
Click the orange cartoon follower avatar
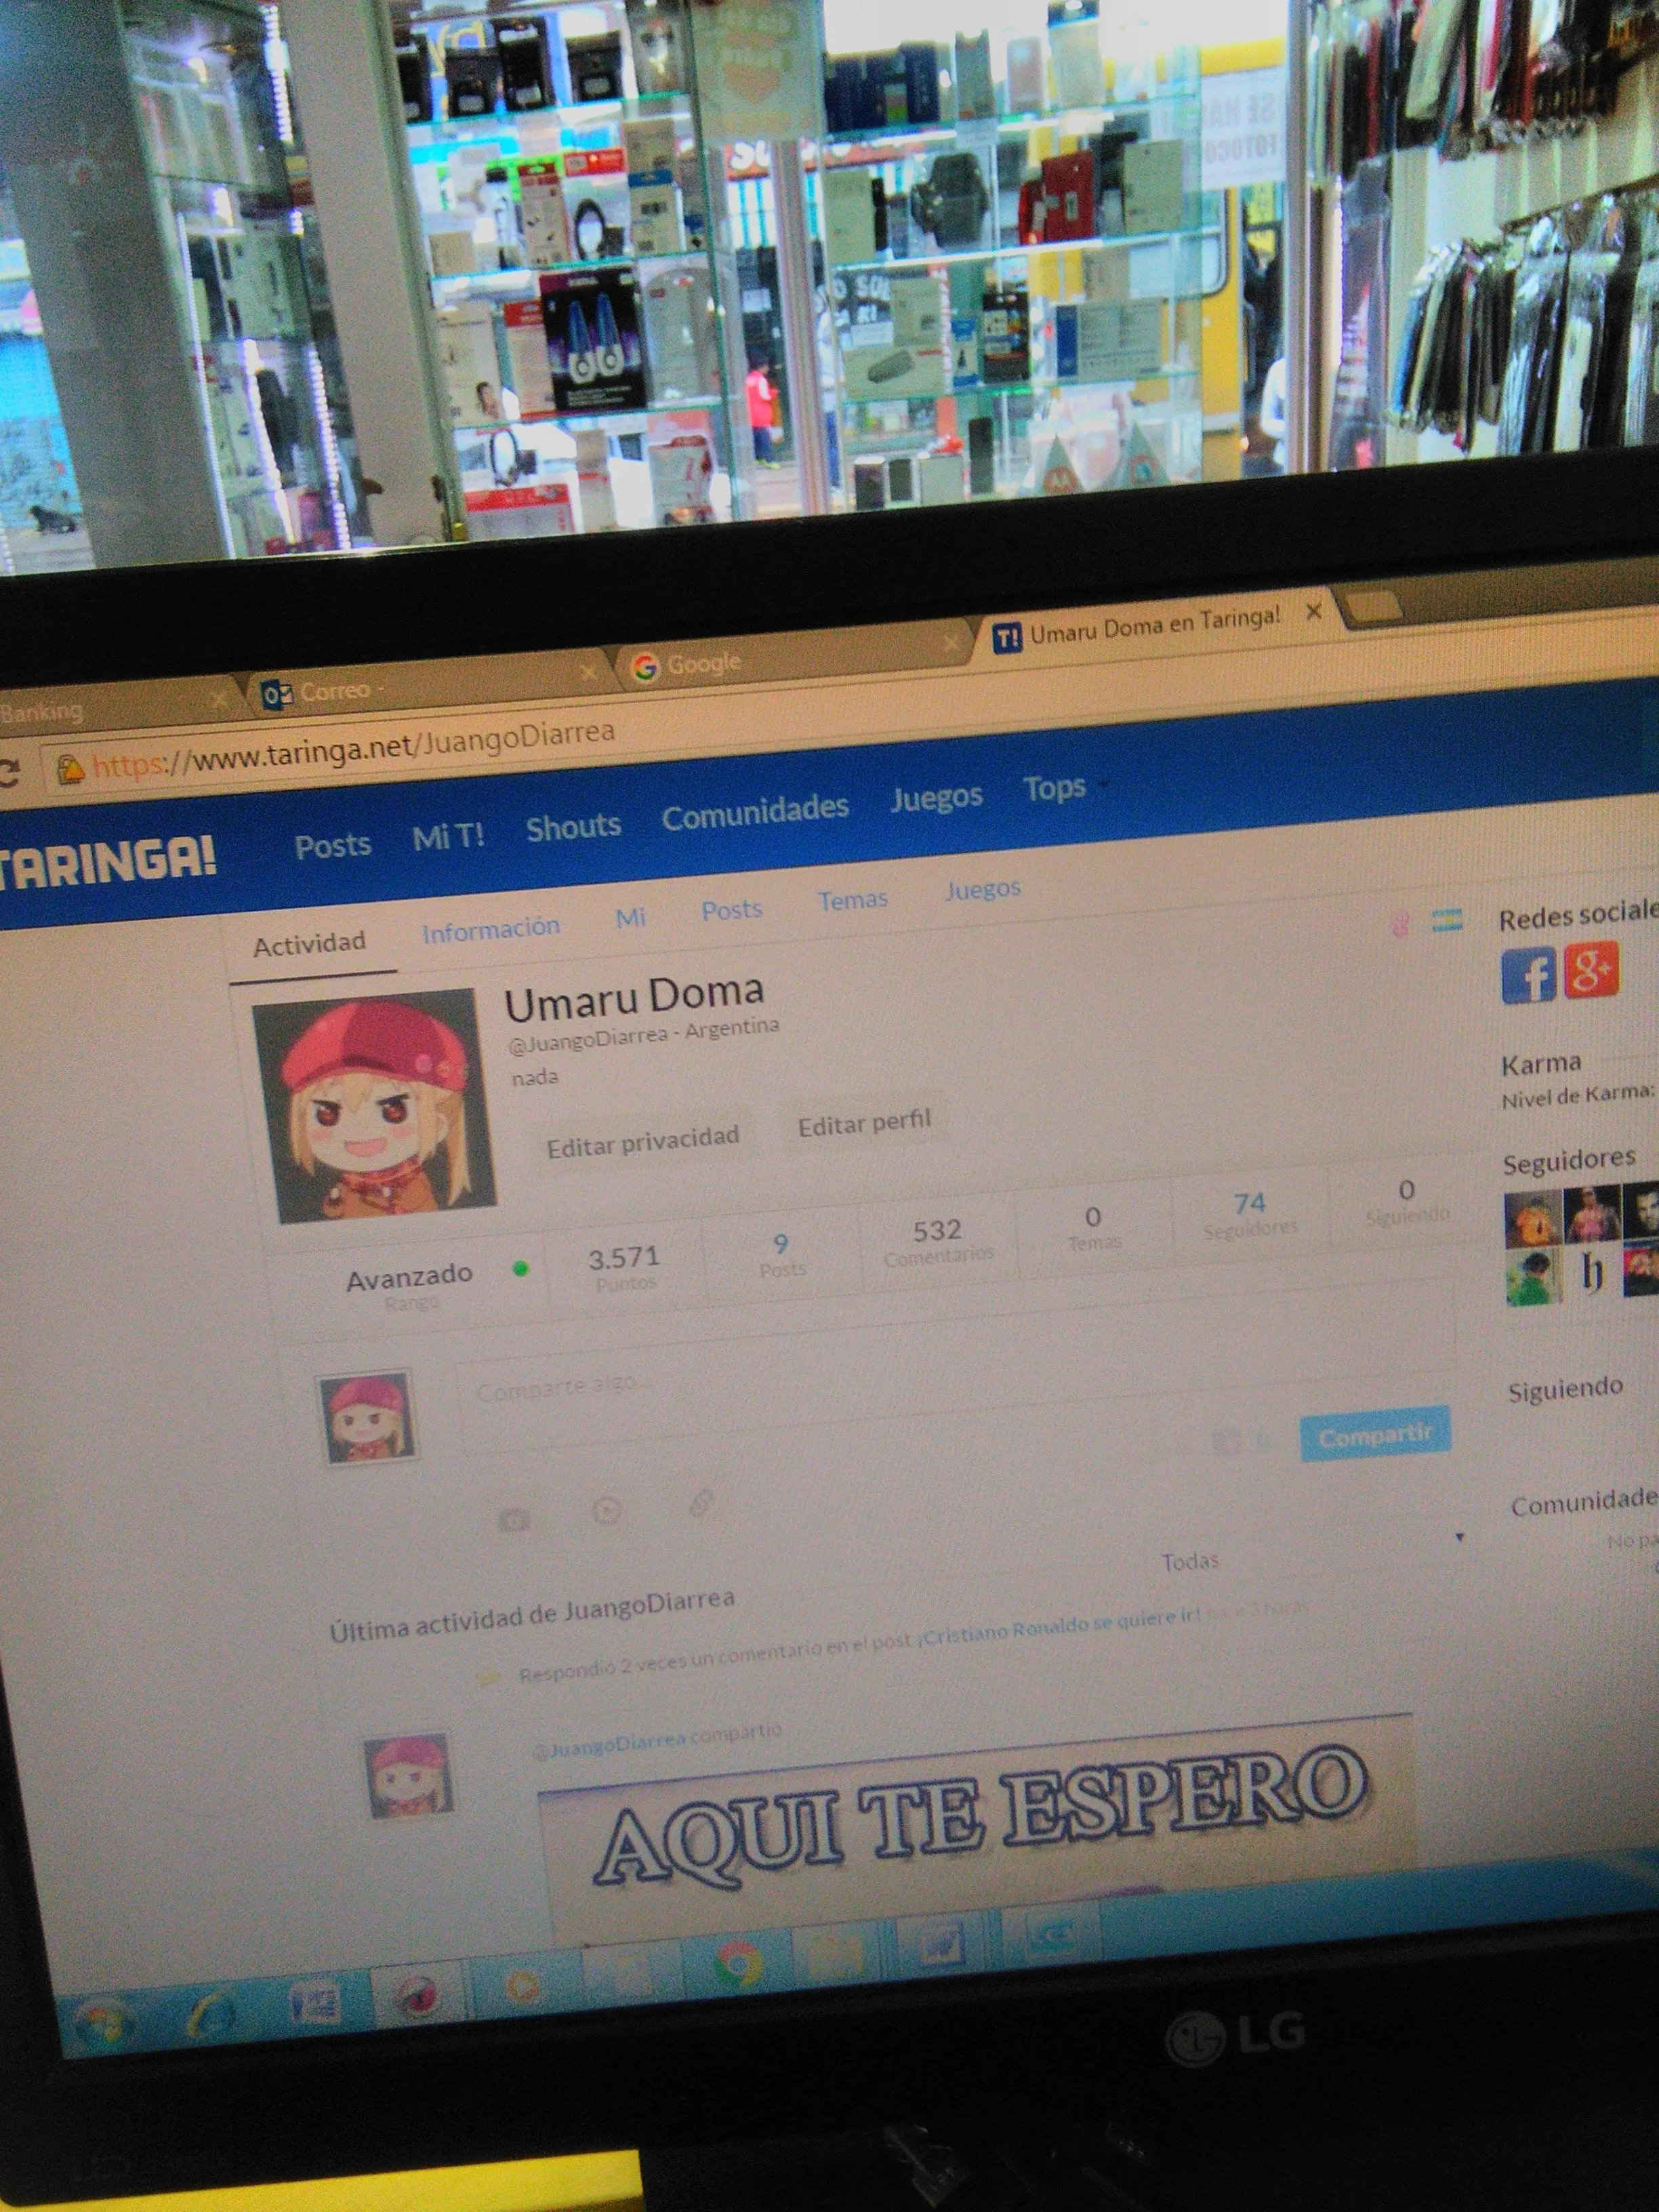click(1533, 1218)
